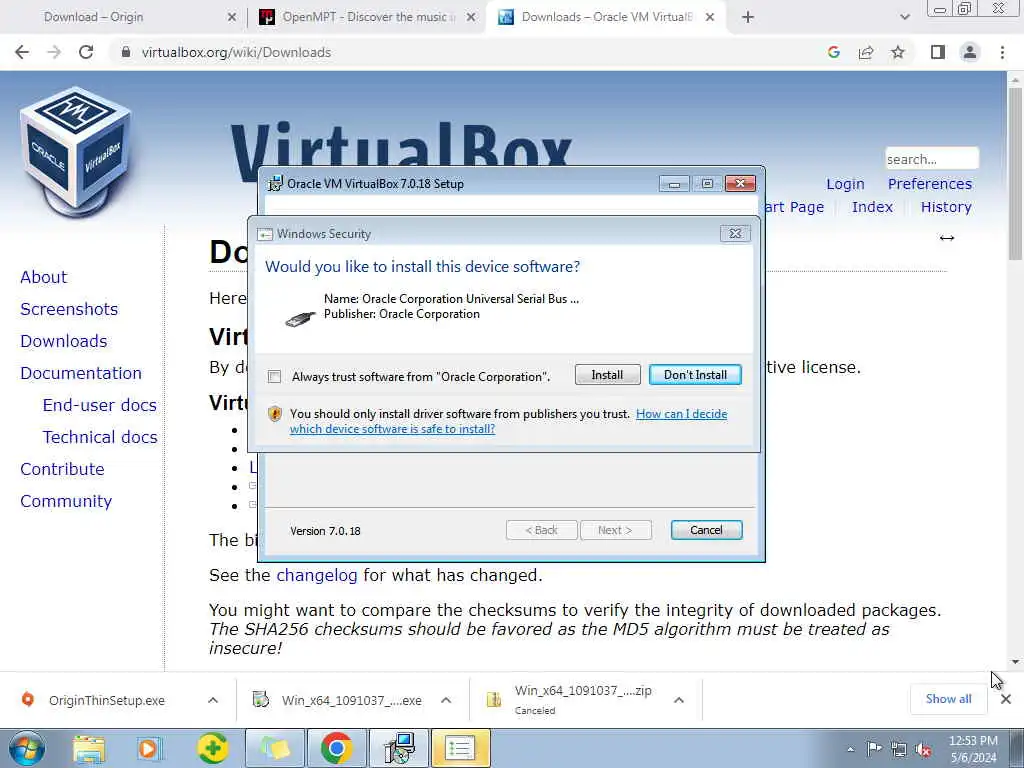
Task: Click the Install button in Windows Security
Action: point(607,375)
